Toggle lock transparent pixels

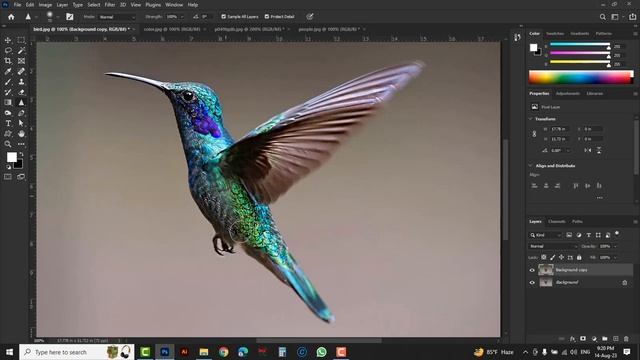pyautogui.click(x=544, y=257)
